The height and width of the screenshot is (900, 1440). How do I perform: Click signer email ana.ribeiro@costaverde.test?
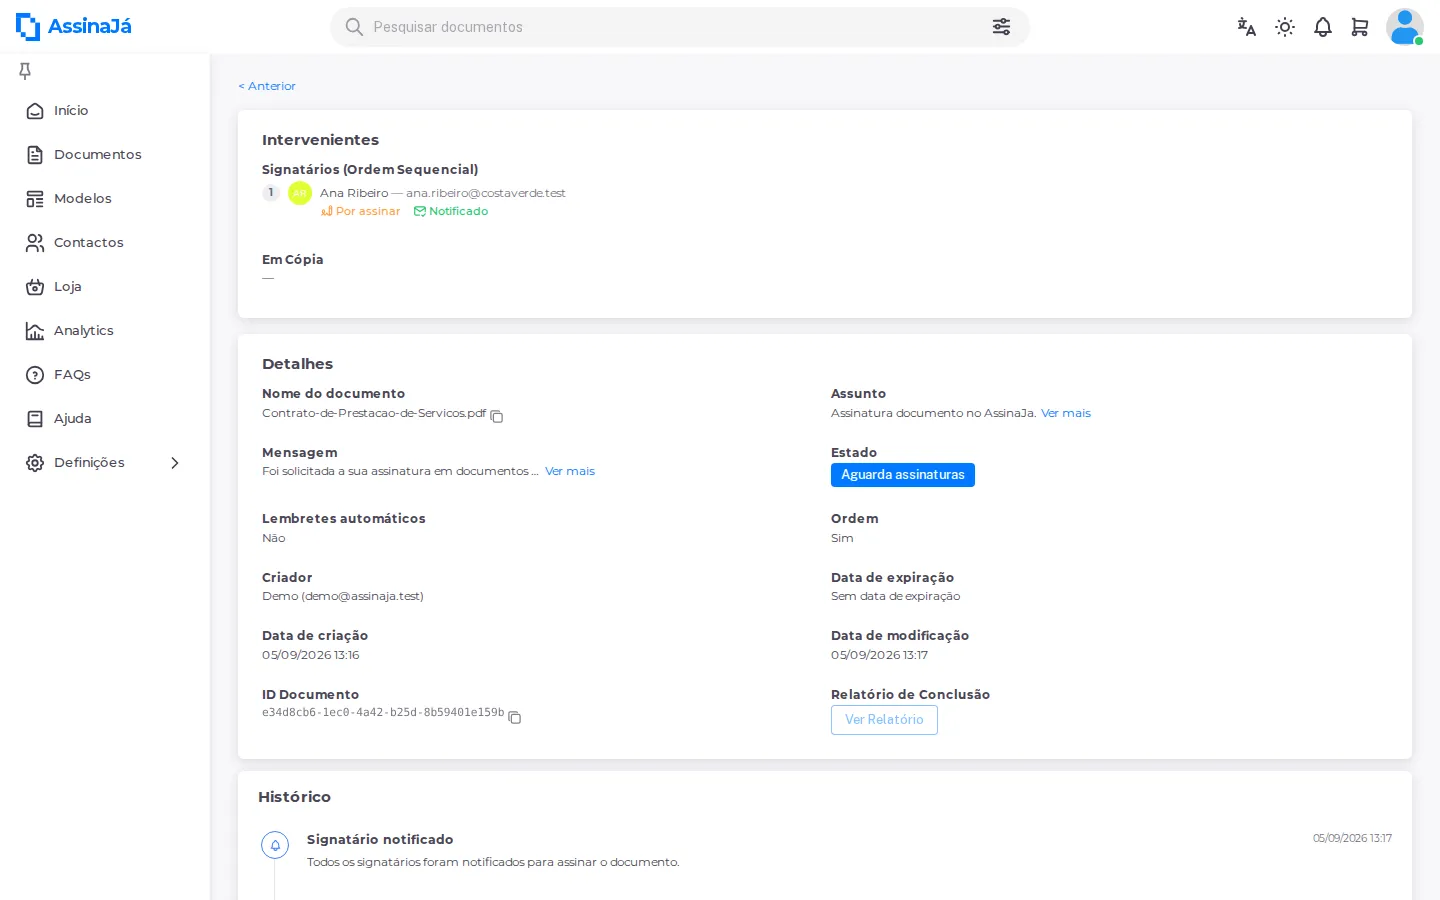pyautogui.click(x=486, y=193)
